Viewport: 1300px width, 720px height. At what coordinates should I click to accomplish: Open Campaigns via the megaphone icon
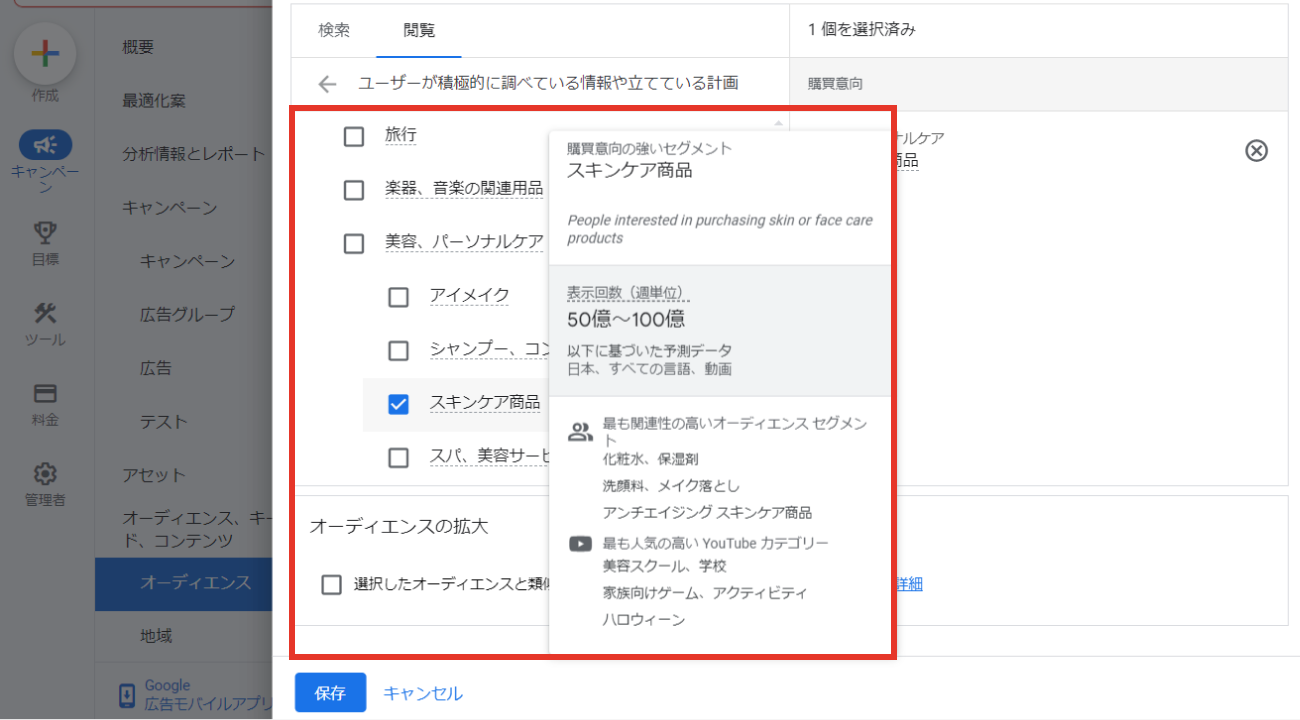point(45,145)
